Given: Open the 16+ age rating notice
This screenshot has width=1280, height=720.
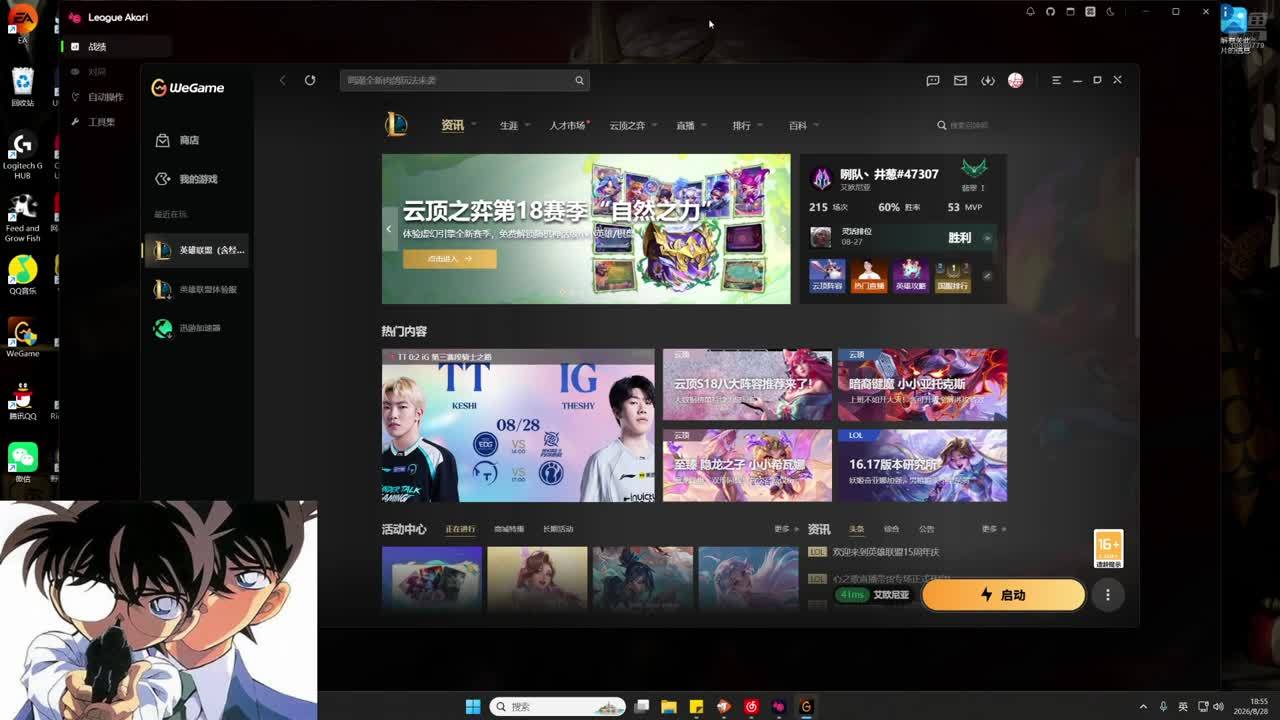Looking at the screenshot, I should click(x=1108, y=549).
